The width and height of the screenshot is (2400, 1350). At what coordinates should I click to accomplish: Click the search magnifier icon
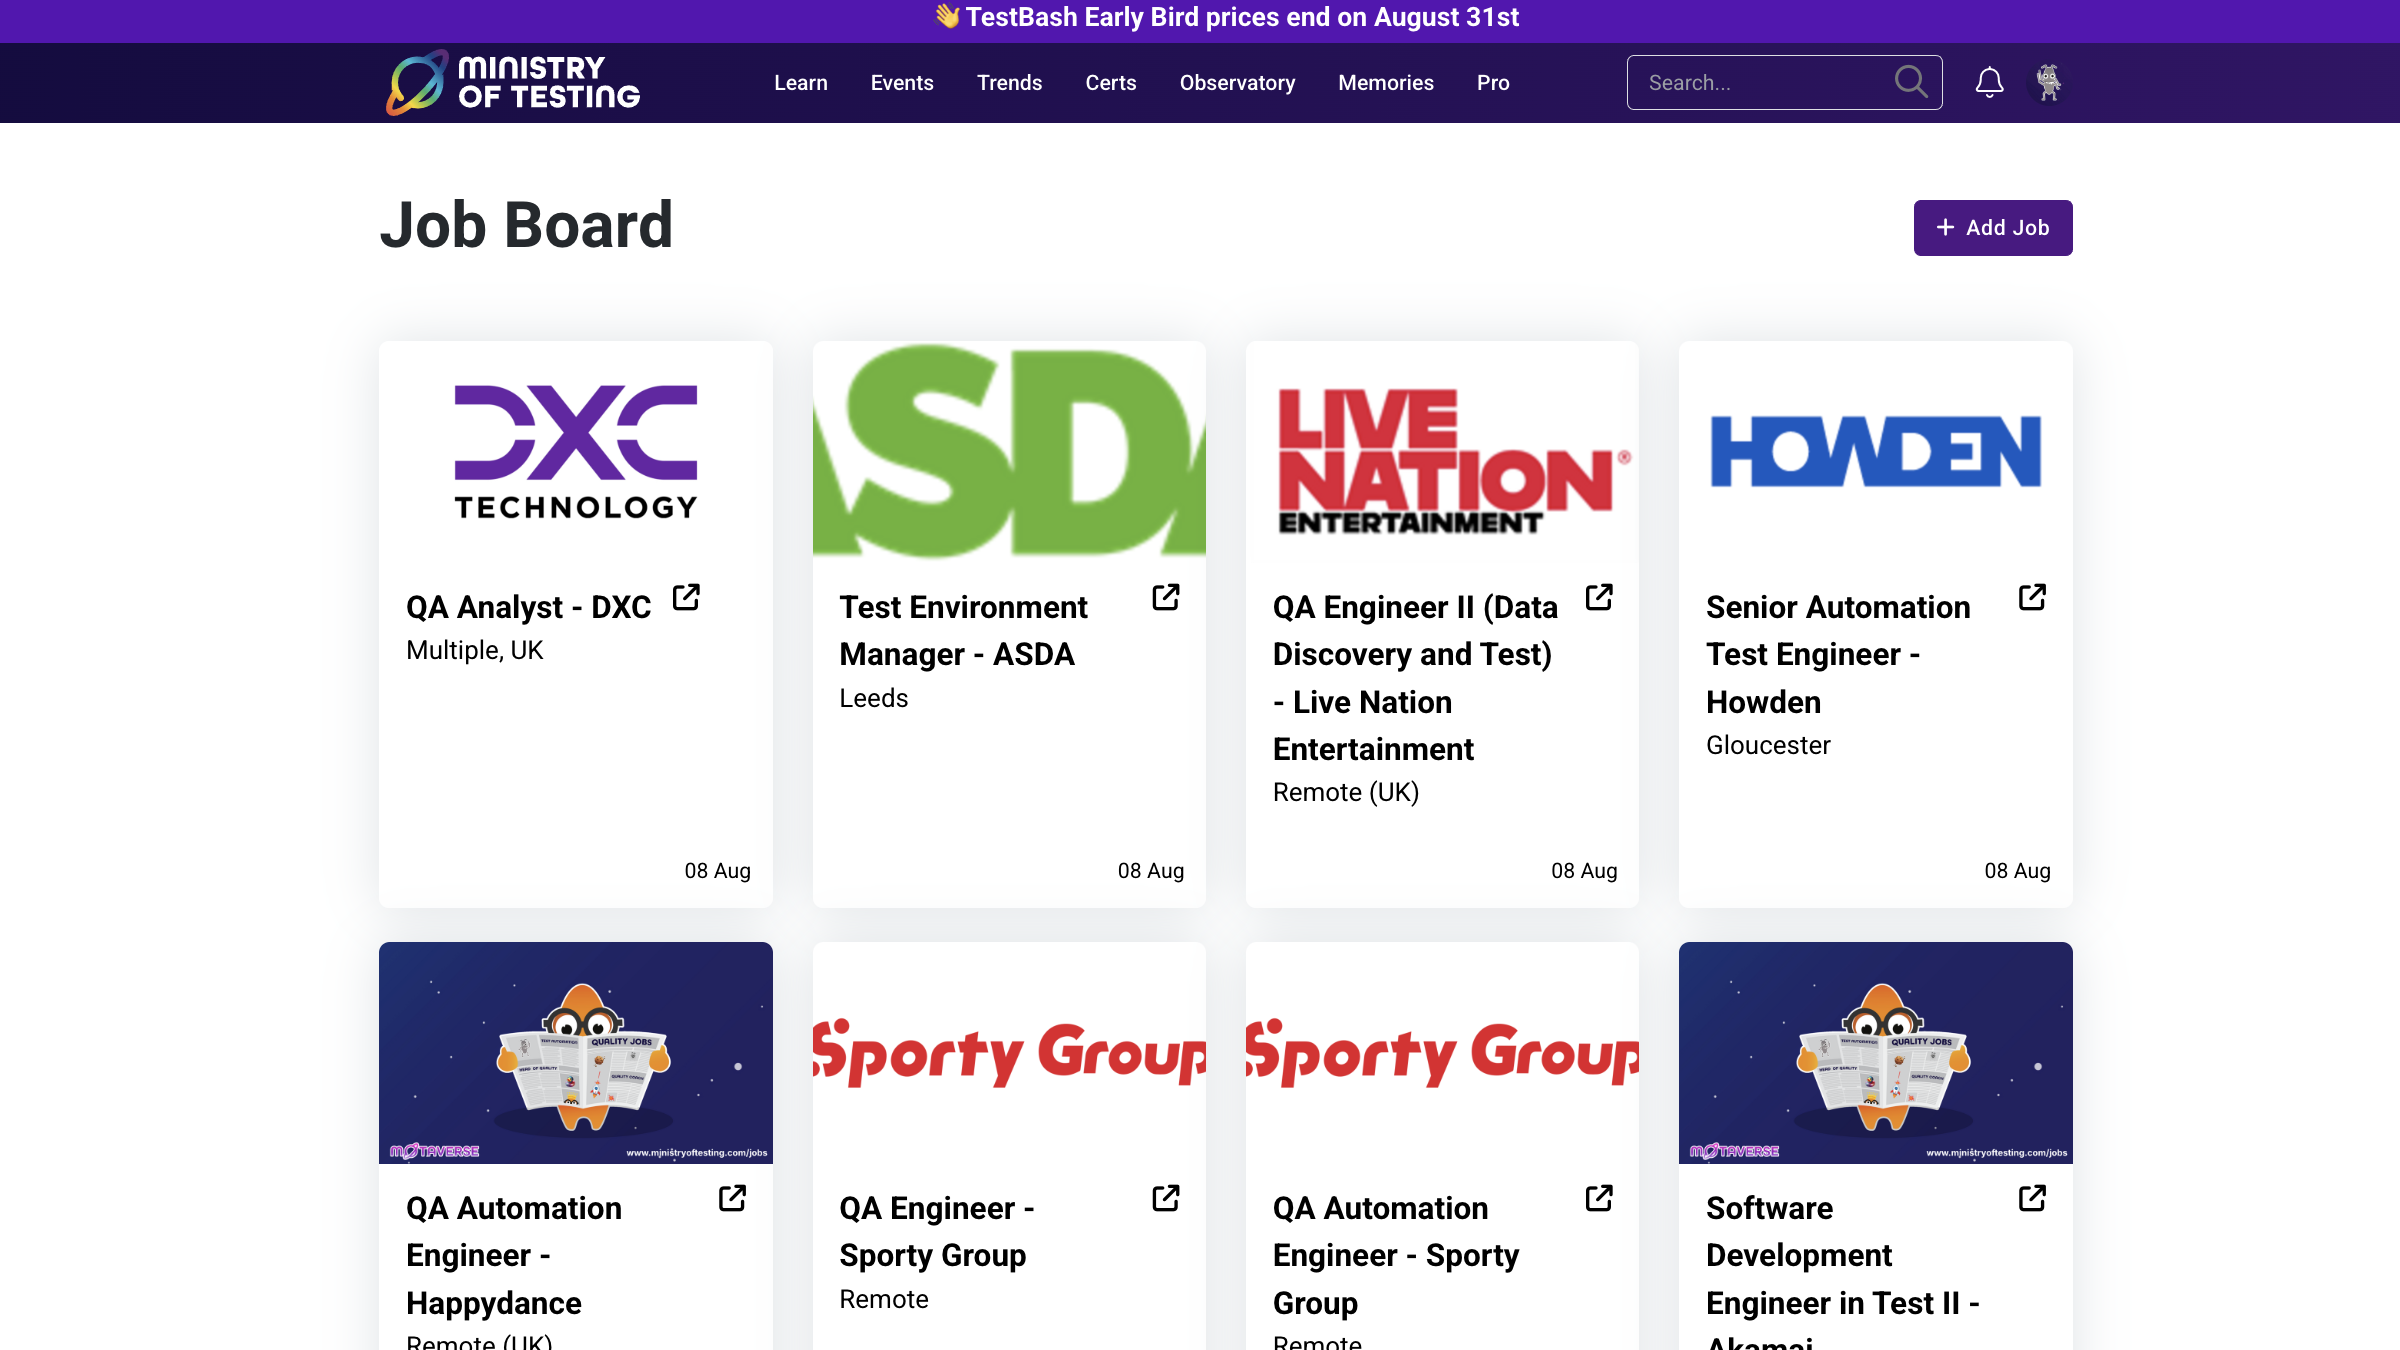(1911, 82)
